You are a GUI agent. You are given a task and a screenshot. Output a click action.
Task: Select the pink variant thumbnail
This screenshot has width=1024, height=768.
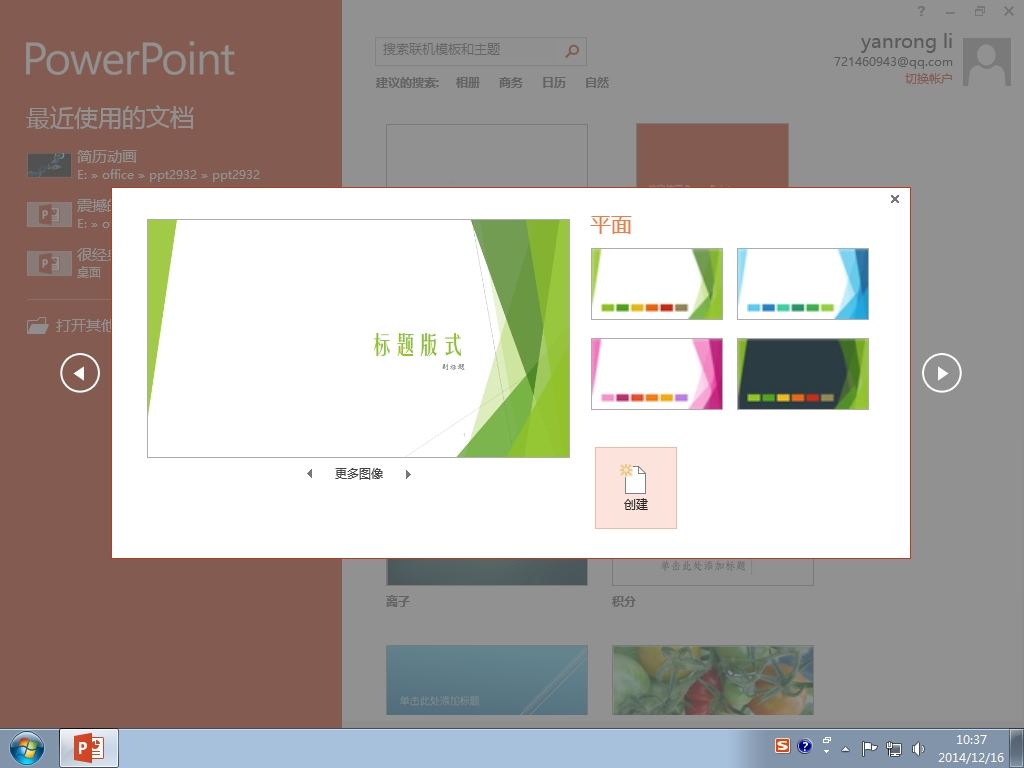tap(656, 374)
